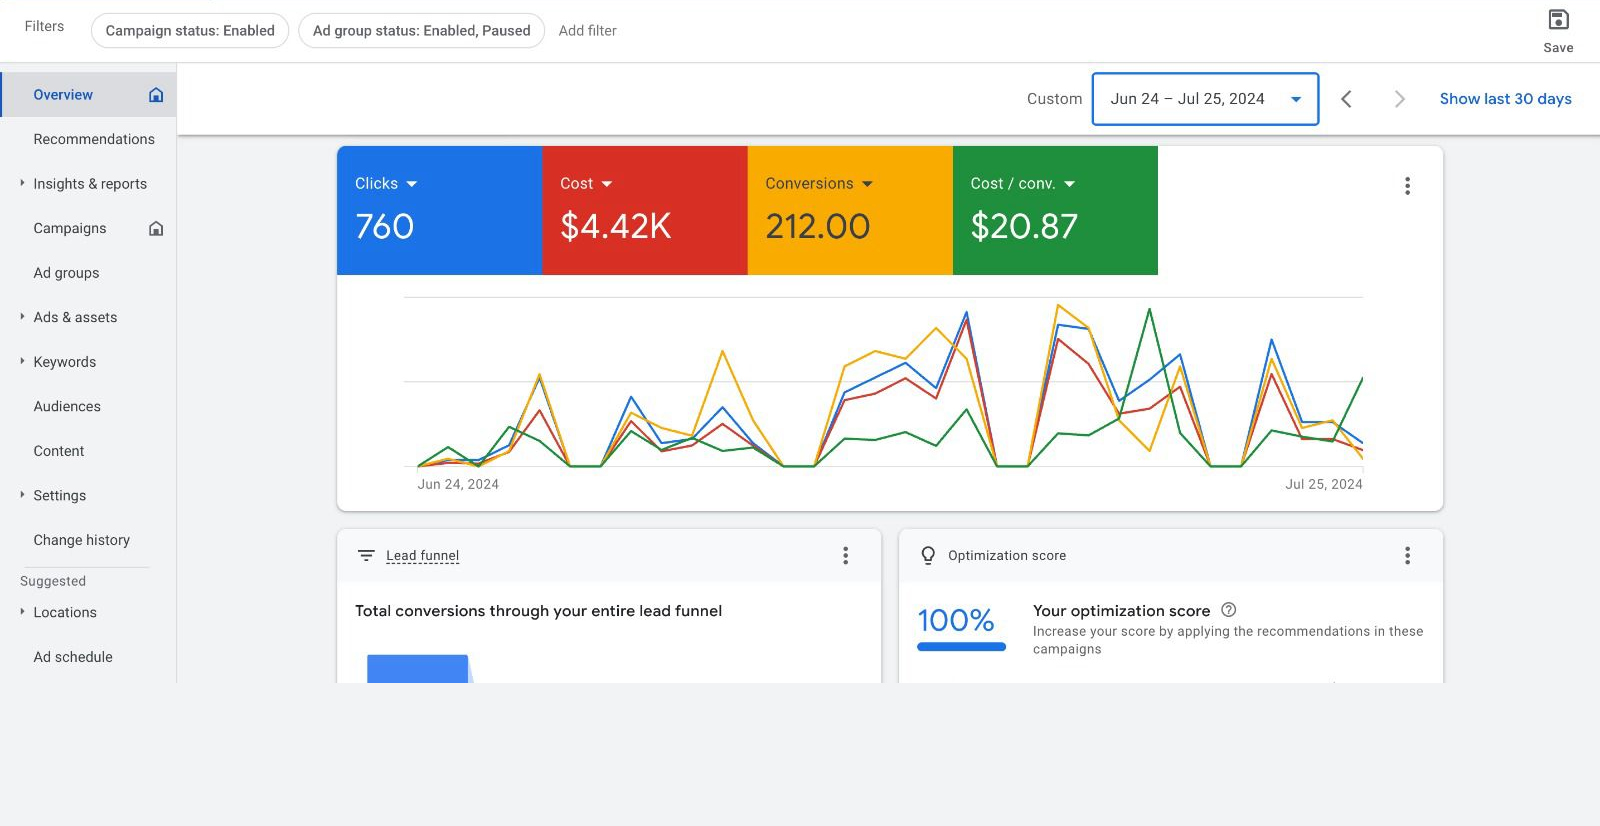Click the home icon beside Overview
The image size is (1600, 826).
(156, 95)
